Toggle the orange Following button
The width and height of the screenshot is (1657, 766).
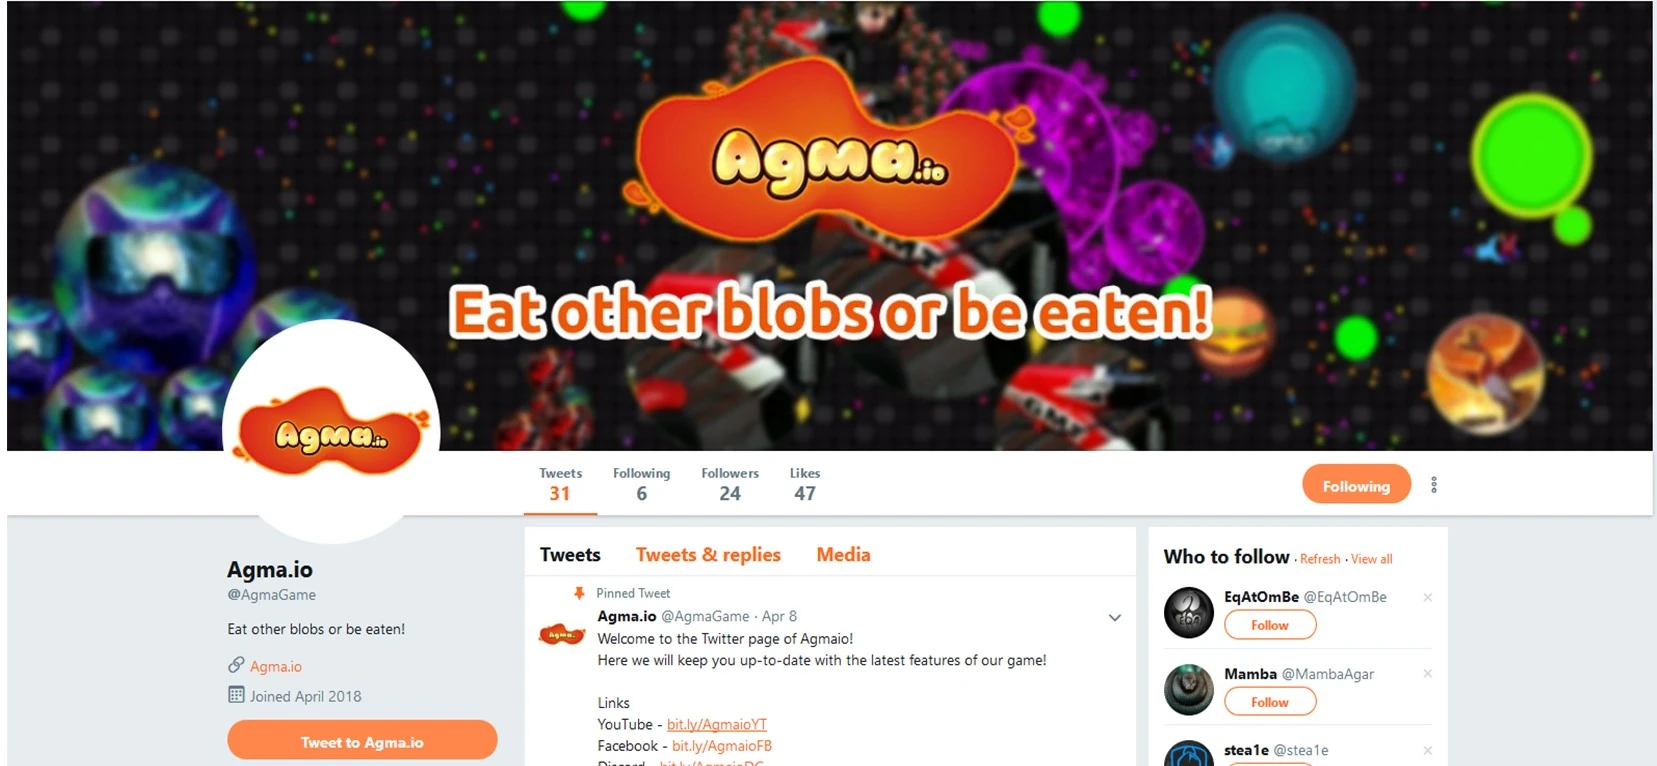point(1356,485)
